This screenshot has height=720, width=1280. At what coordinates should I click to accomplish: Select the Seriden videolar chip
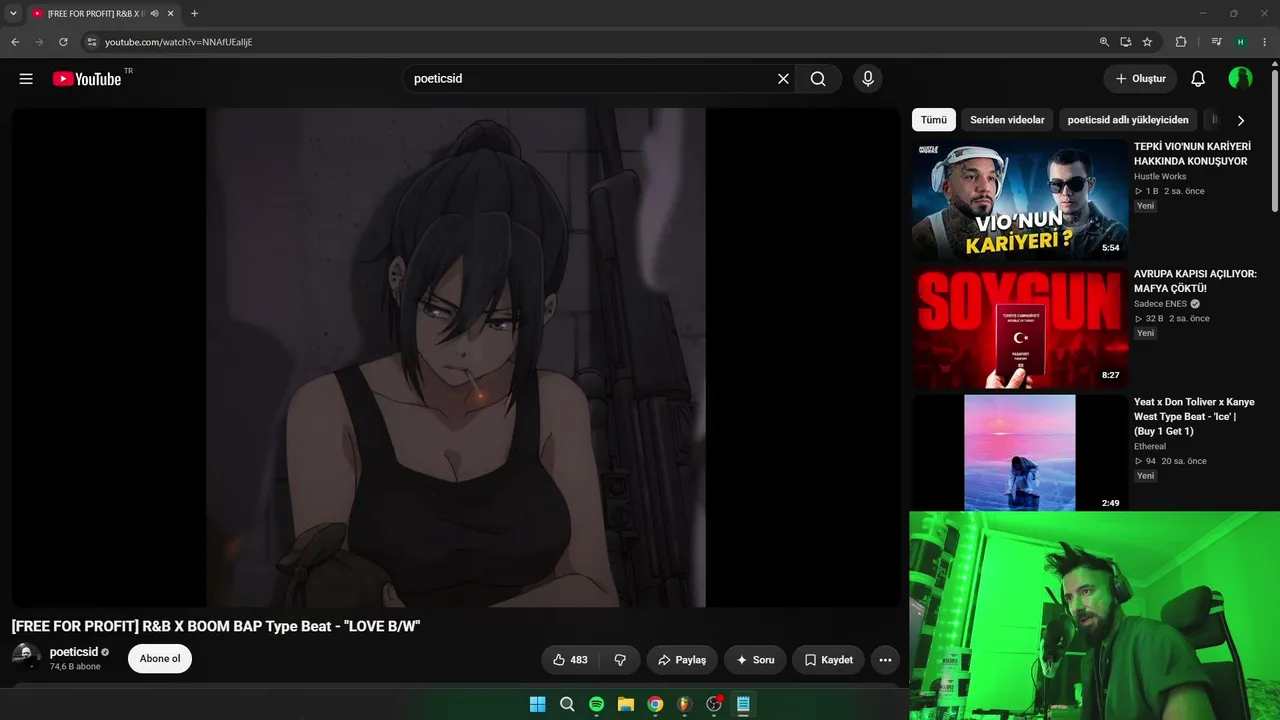click(1007, 120)
